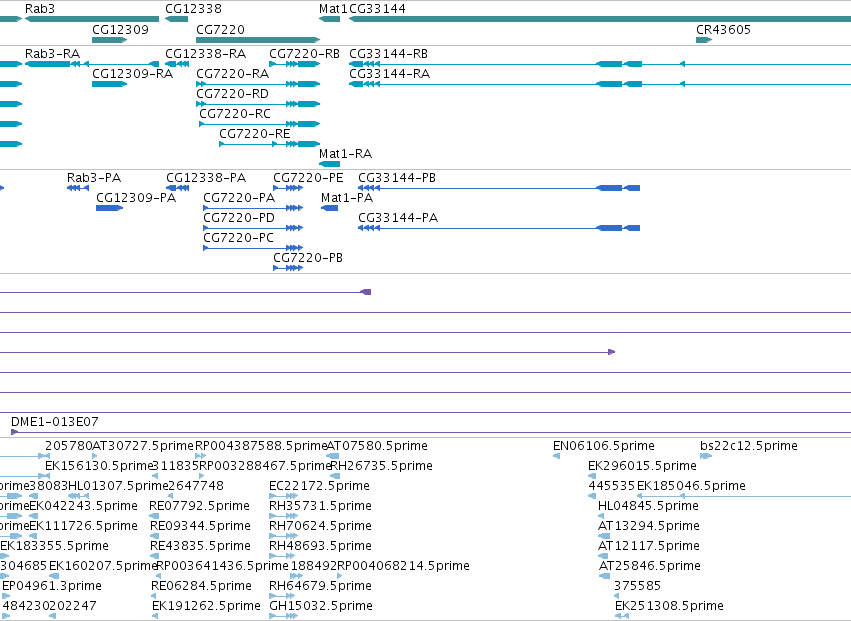The width and height of the screenshot is (851, 621).
Task: Click the CG7220-PB protein label
Action: click(308, 258)
